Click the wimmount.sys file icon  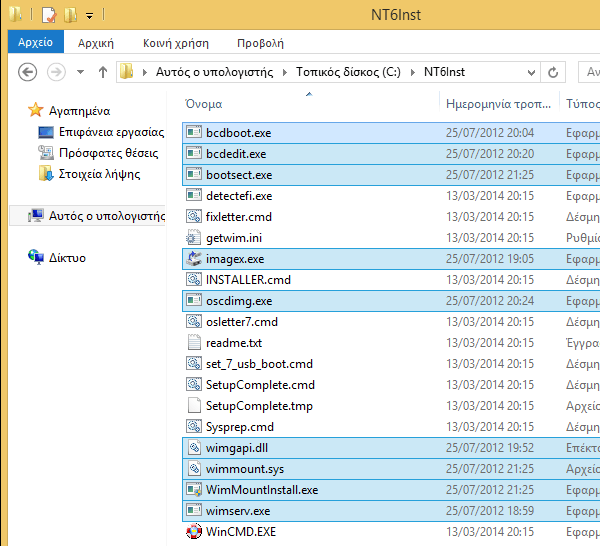pos(194,468)
